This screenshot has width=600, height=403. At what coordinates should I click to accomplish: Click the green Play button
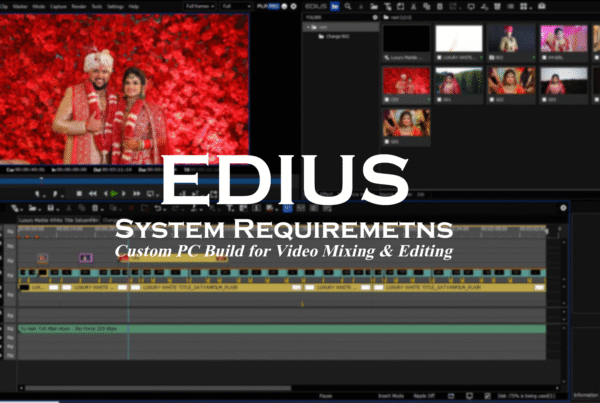114,194
